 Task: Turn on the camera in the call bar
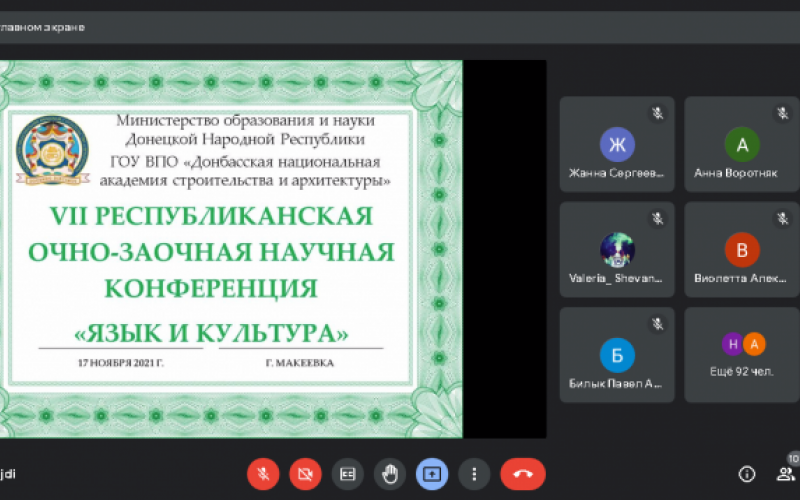[306, 474]
